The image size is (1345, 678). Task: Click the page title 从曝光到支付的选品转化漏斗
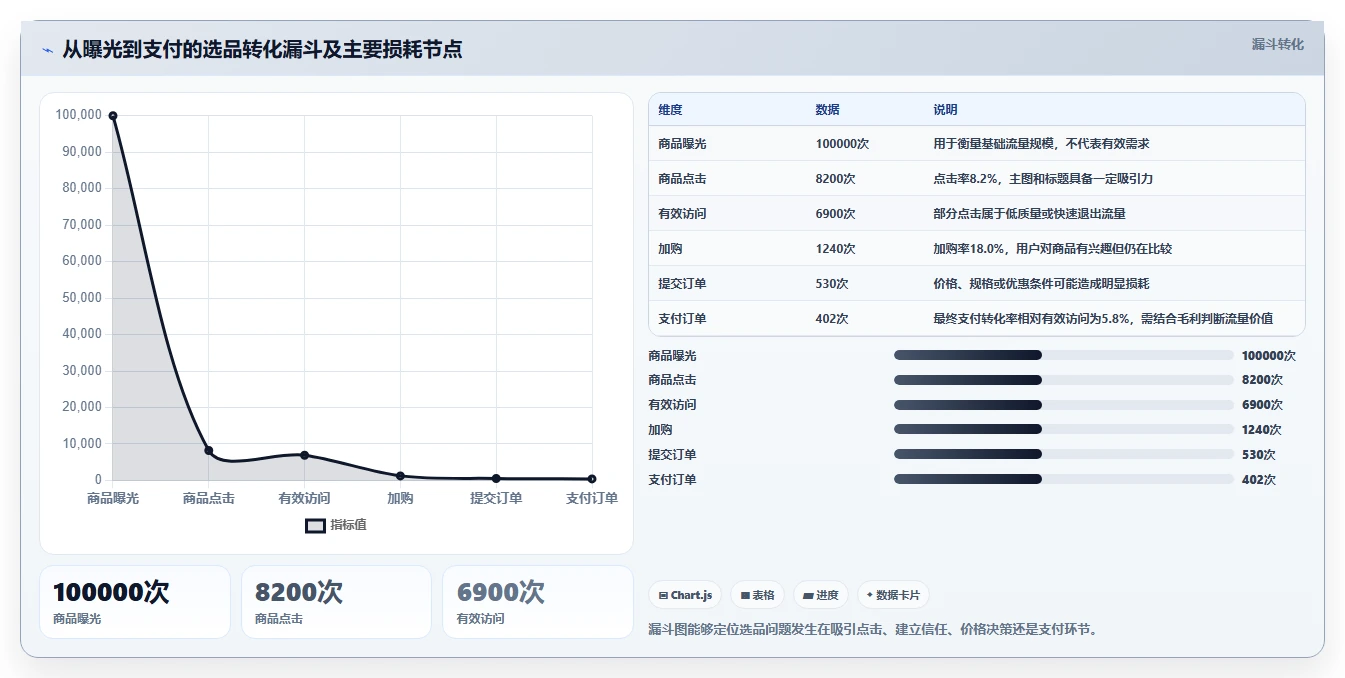click(x=262, y=50)
